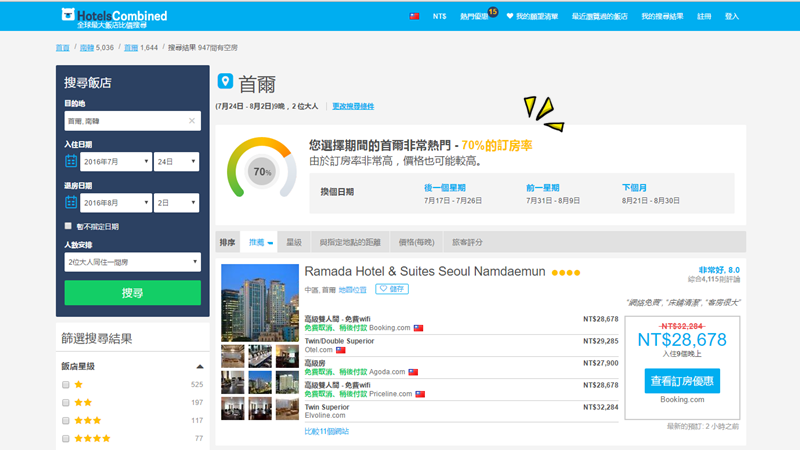Open Otel.com Twin/Double Superior deal
The image size is (800, 450).
pos(461,345)
